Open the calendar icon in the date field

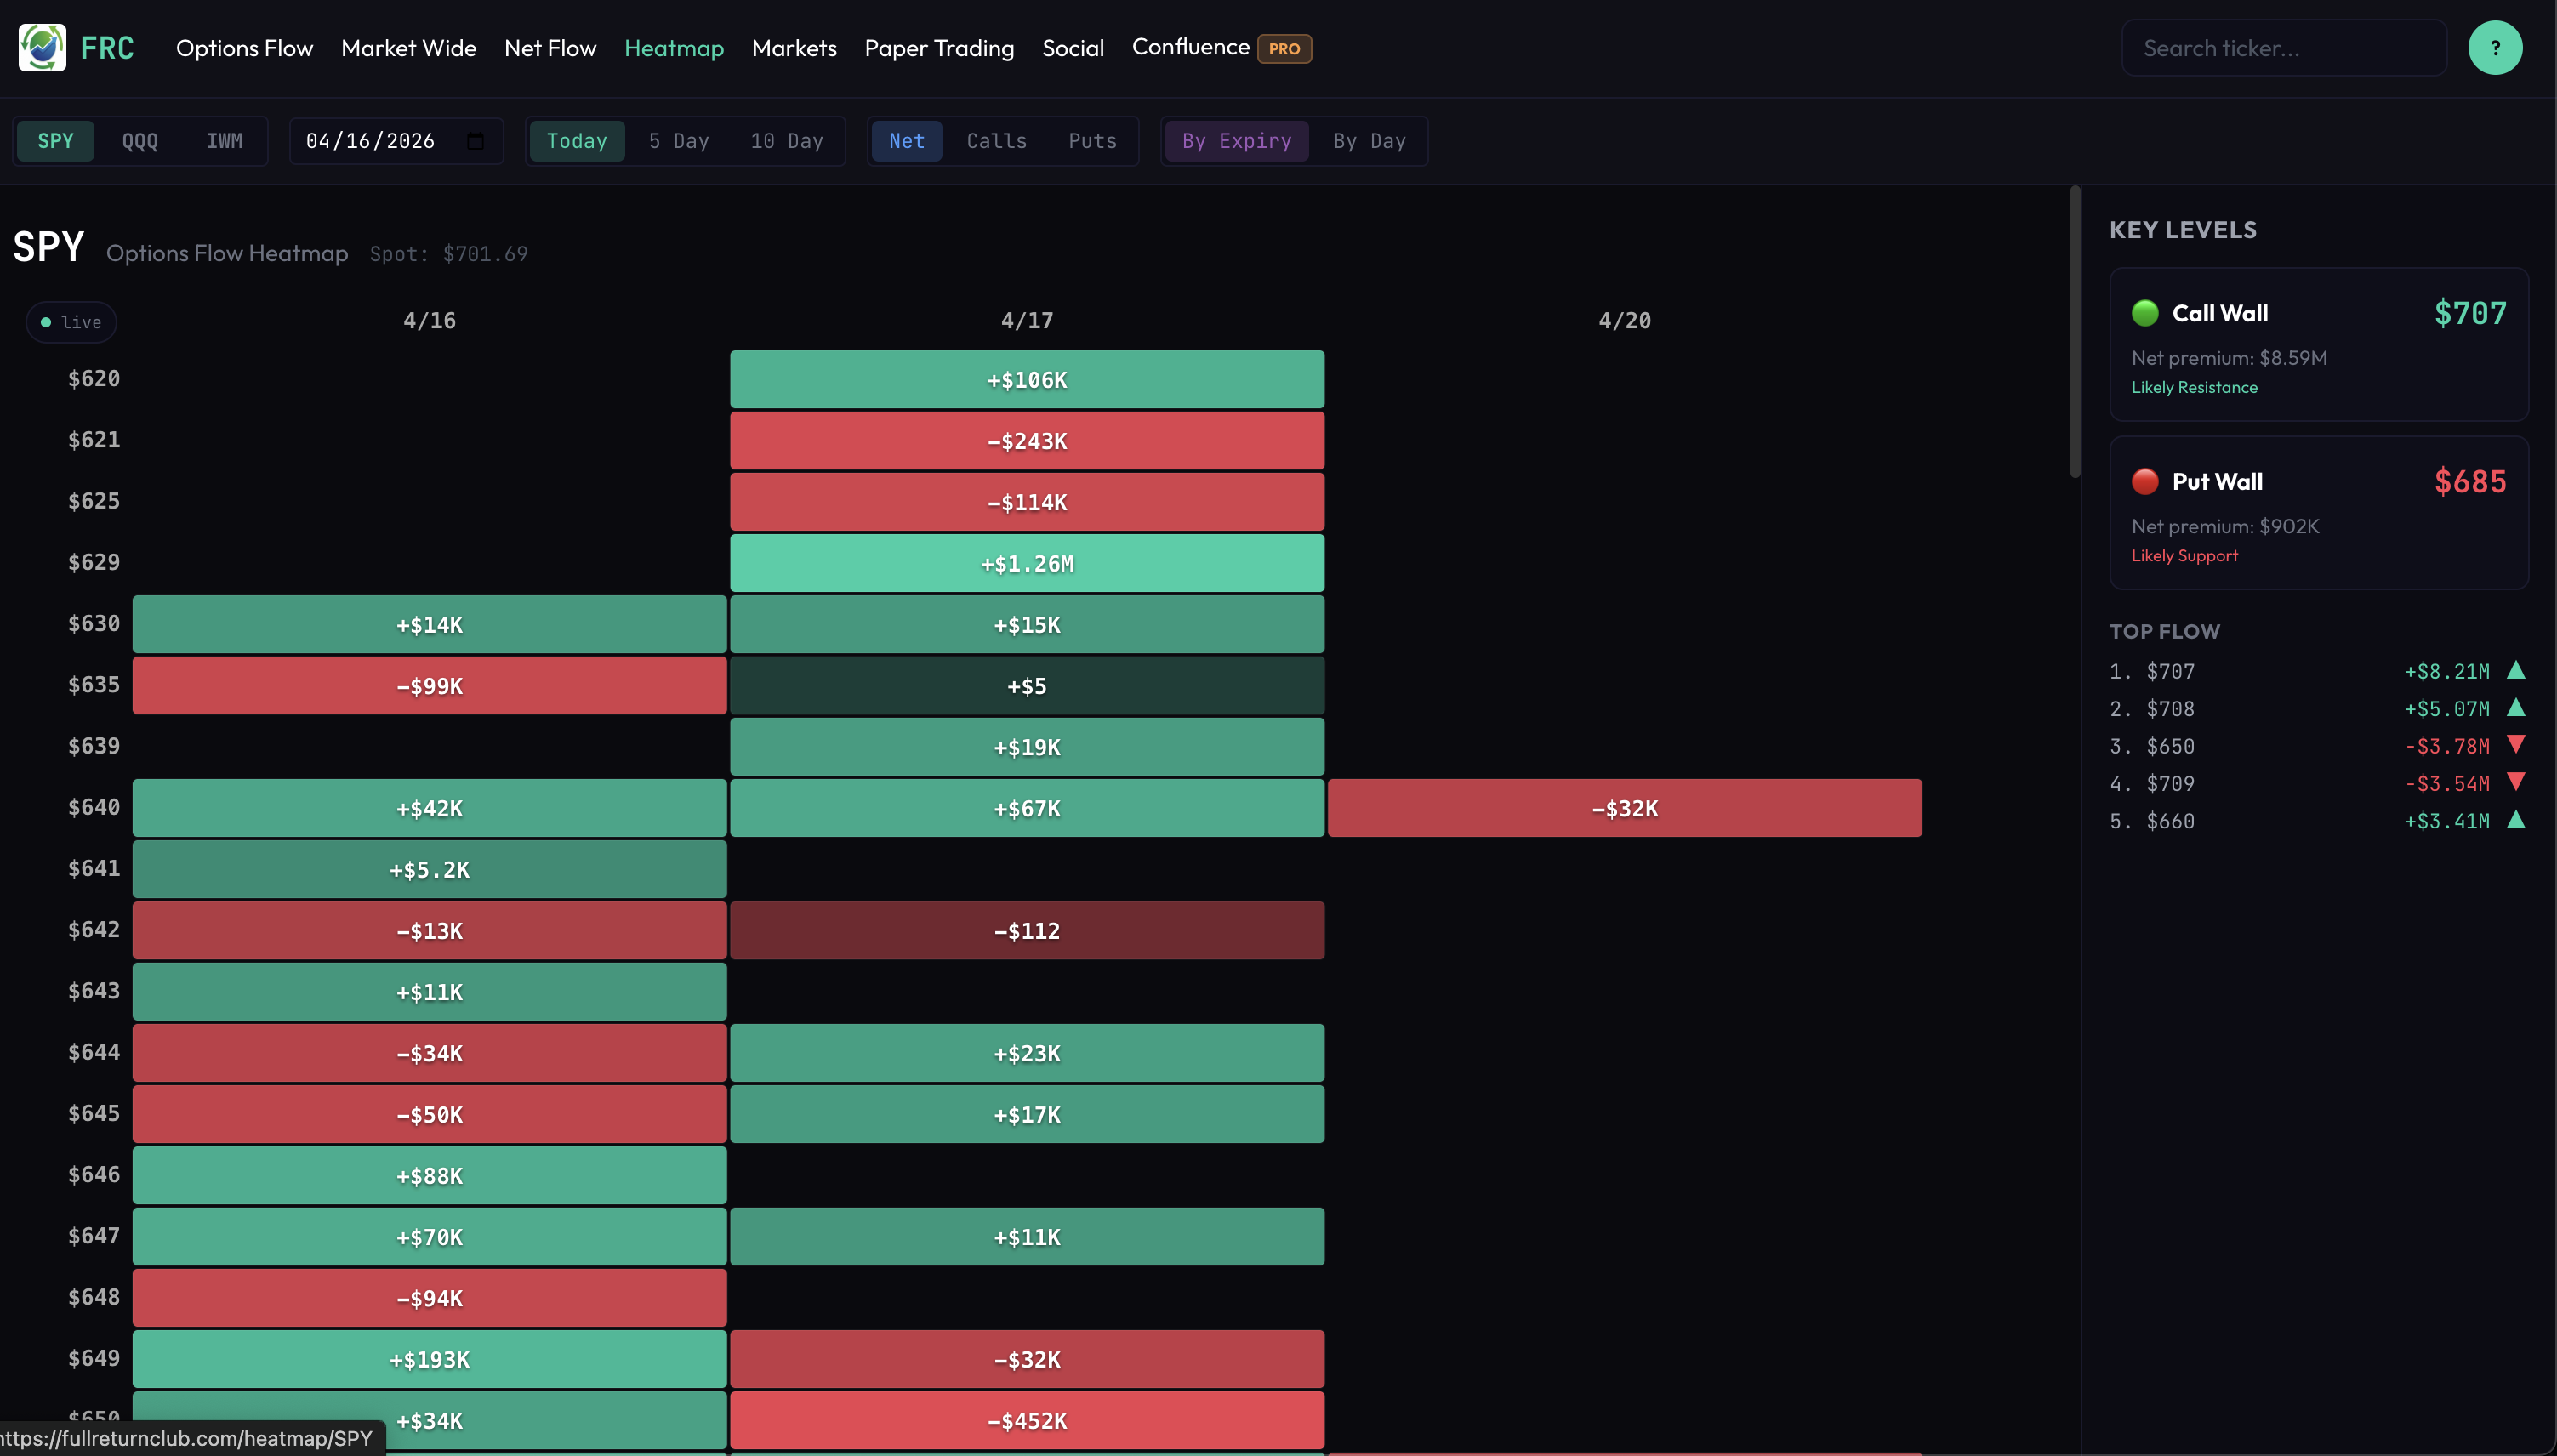(x=474, y=141)
